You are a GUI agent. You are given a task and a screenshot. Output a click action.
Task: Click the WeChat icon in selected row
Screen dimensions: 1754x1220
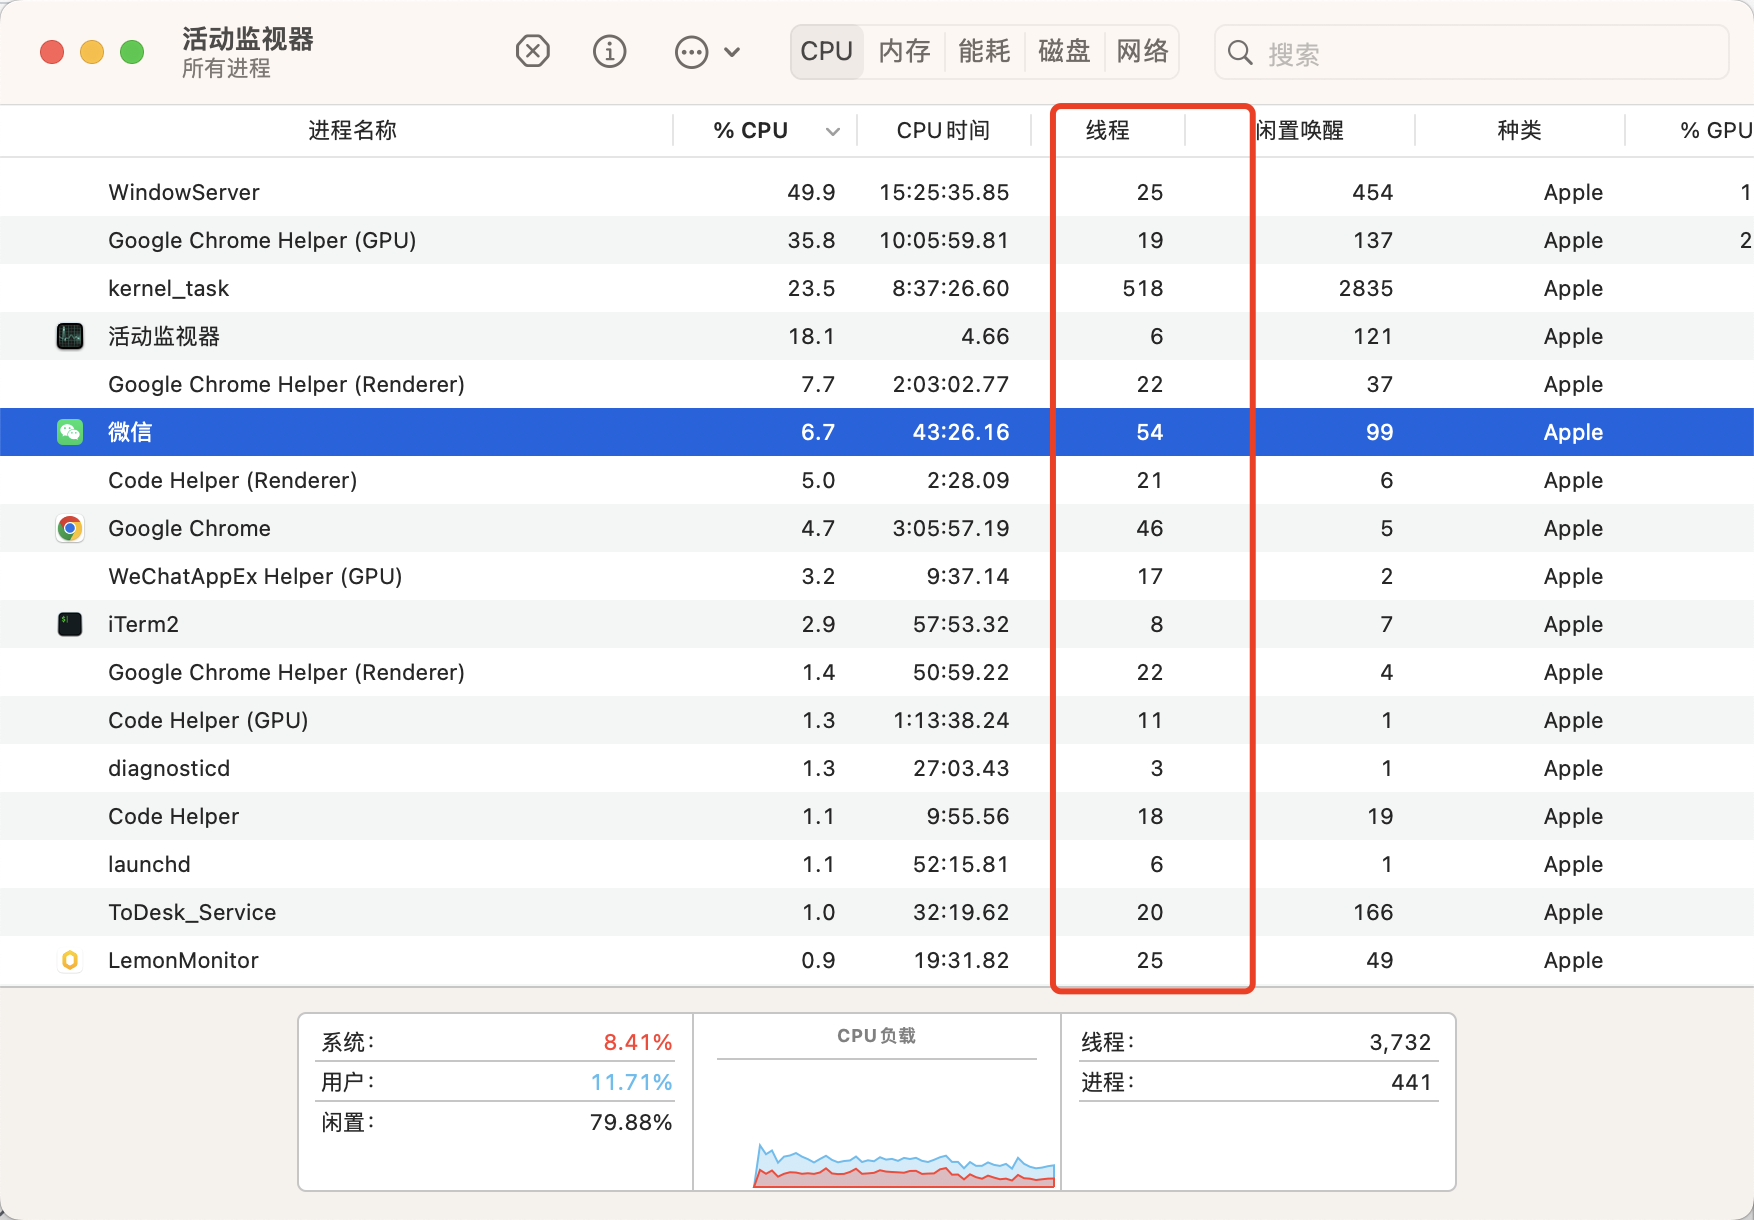pos(70,432)
